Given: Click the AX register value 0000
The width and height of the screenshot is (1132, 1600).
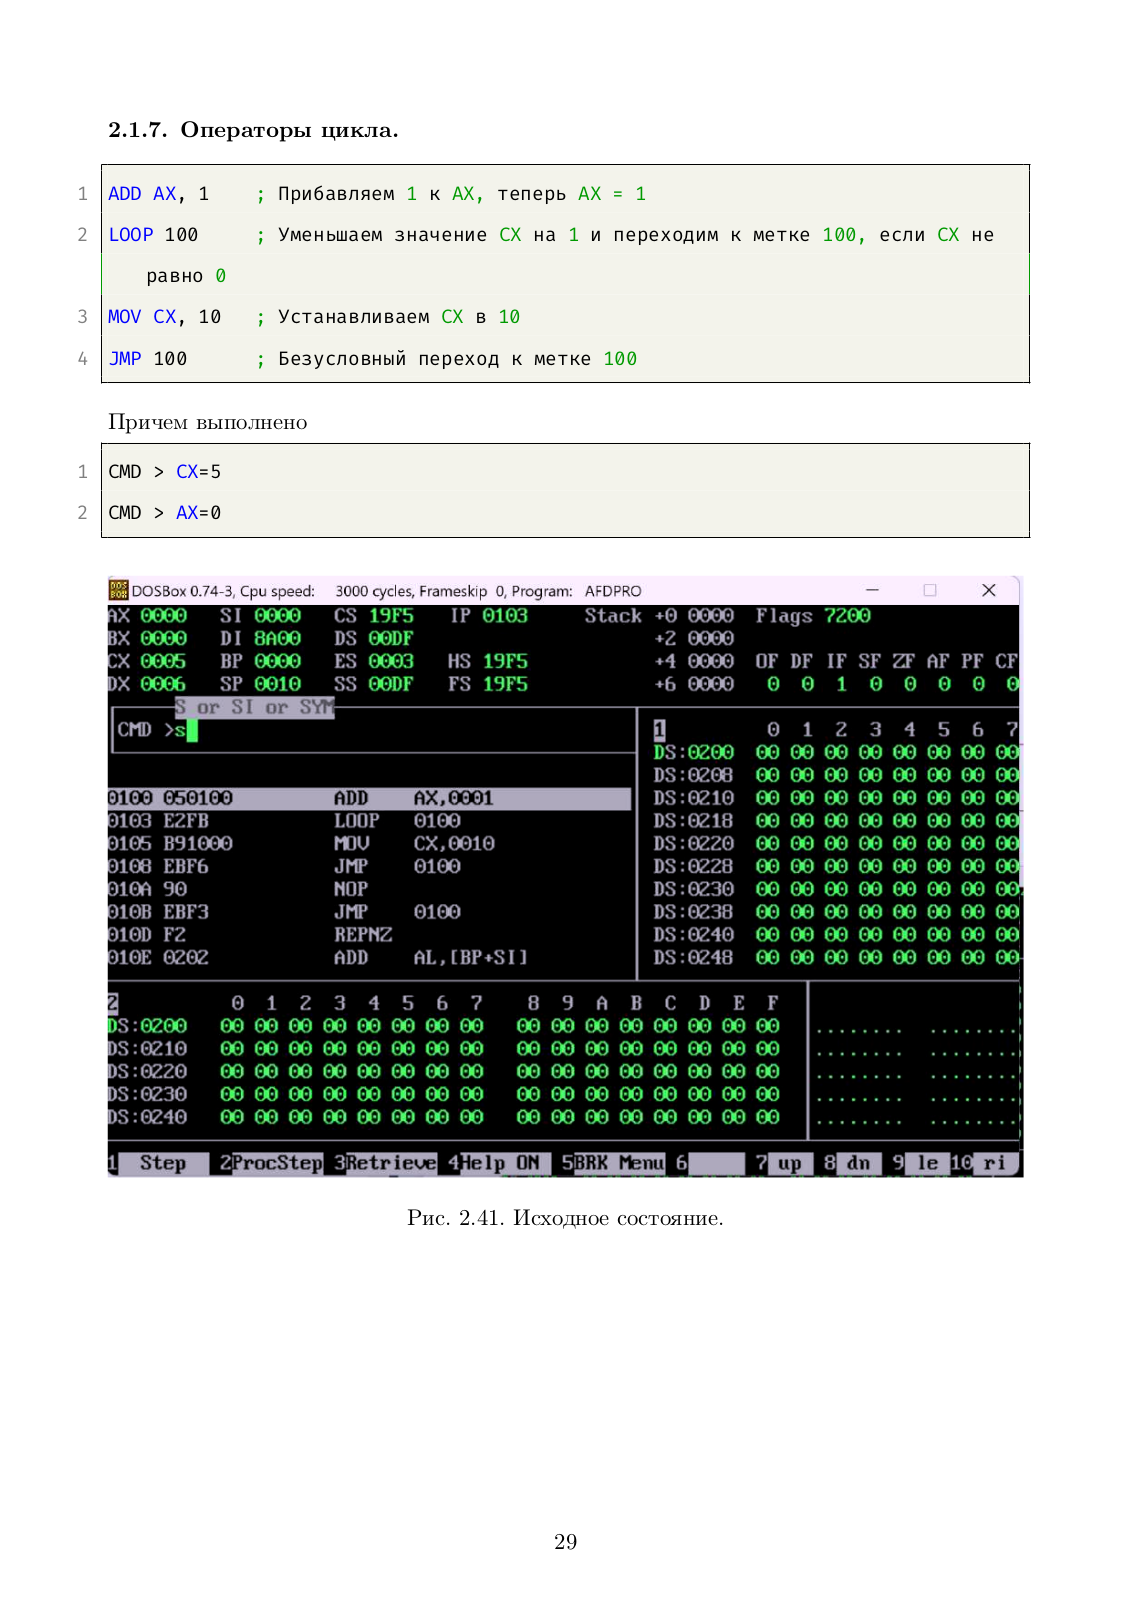Looking at the screenshot, I should click(163, 616).
